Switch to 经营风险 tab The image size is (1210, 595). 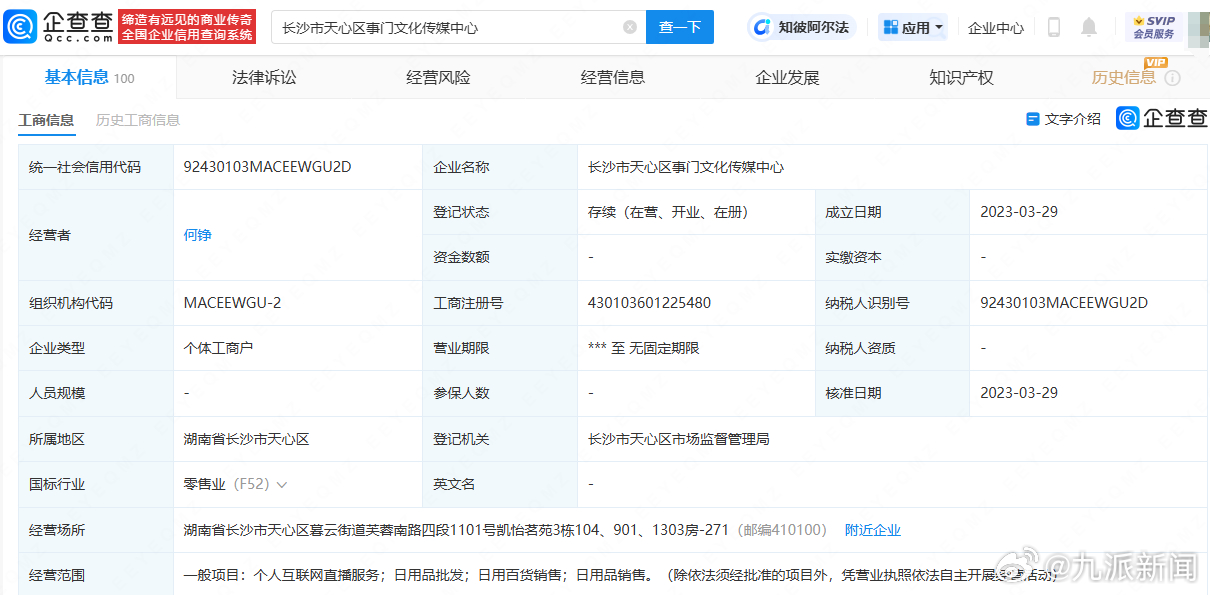point(438,78)
